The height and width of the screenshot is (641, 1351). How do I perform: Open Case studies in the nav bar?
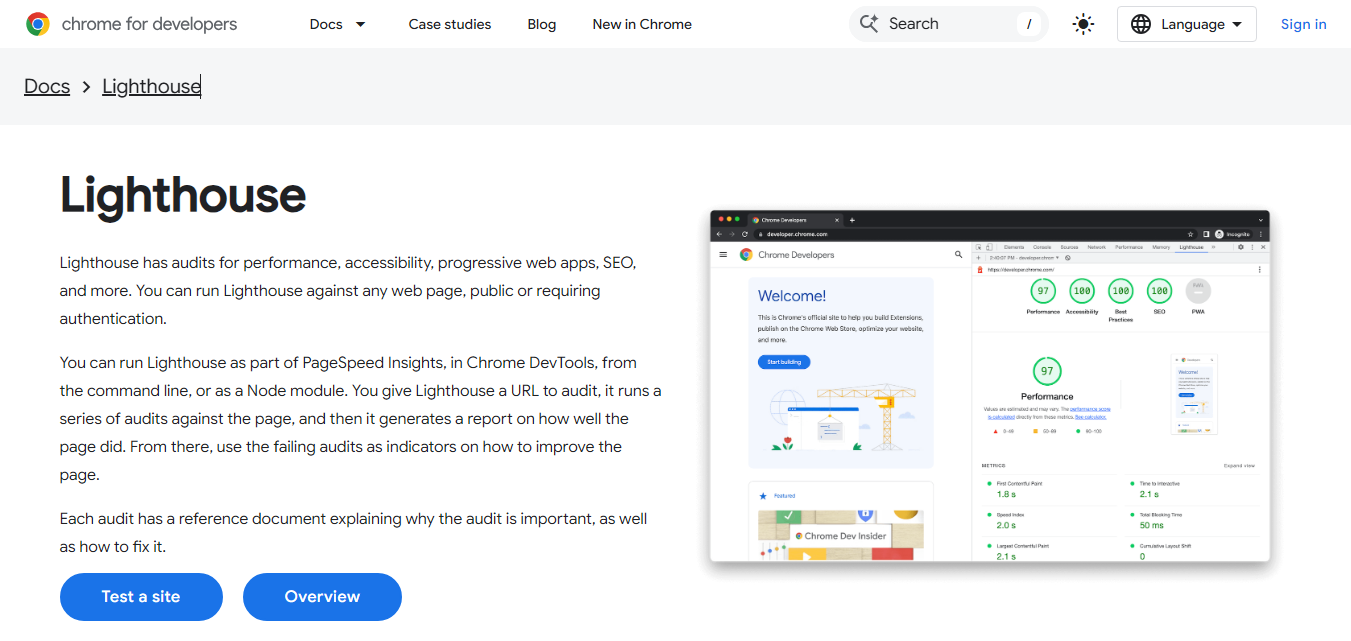450,24
